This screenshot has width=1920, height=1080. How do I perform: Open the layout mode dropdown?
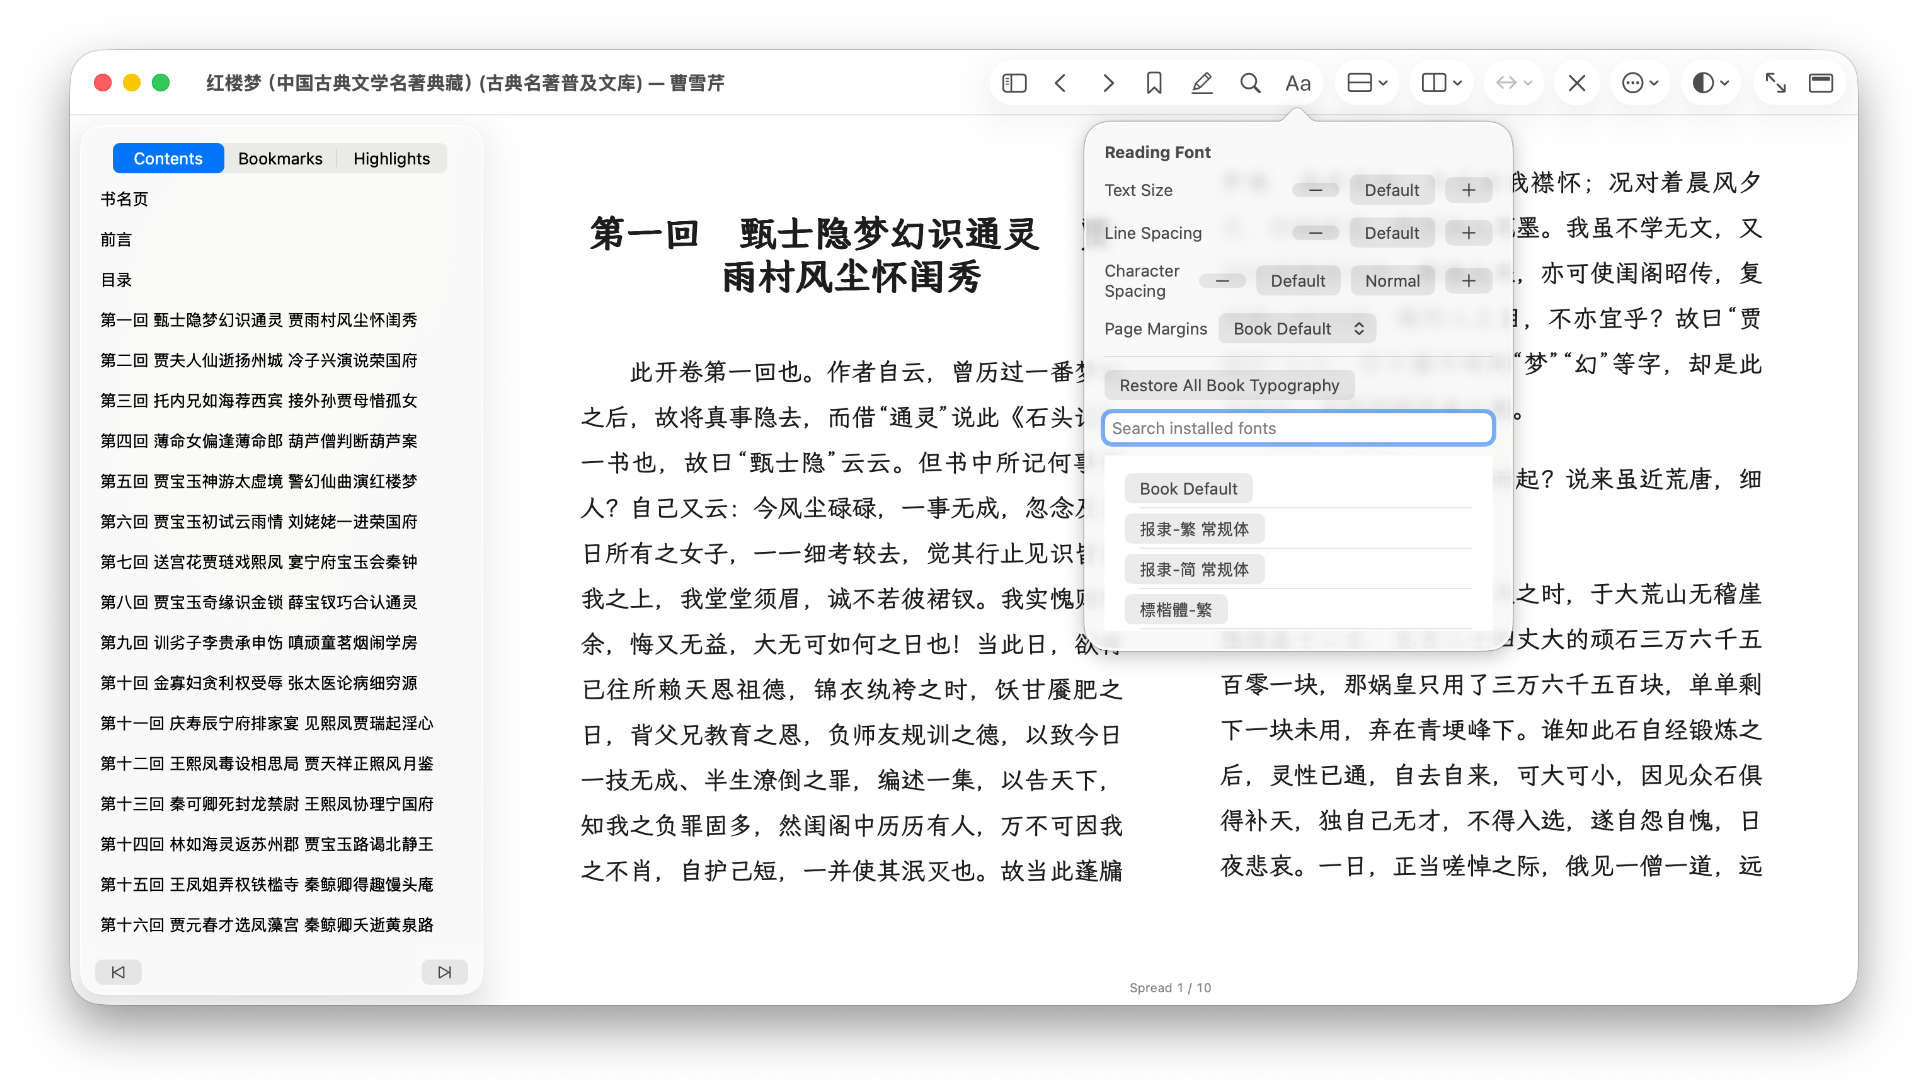tap(1368, 83)
